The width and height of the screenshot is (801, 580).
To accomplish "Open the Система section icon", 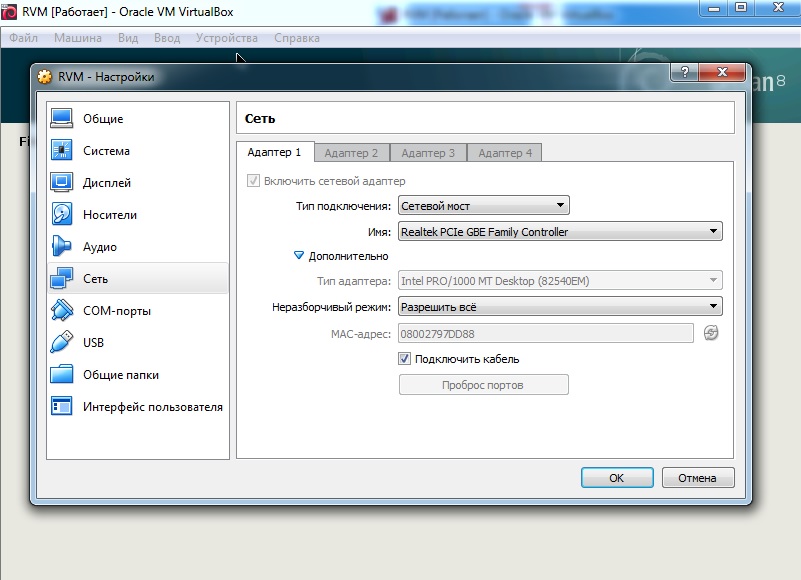I will coord(62,151).
